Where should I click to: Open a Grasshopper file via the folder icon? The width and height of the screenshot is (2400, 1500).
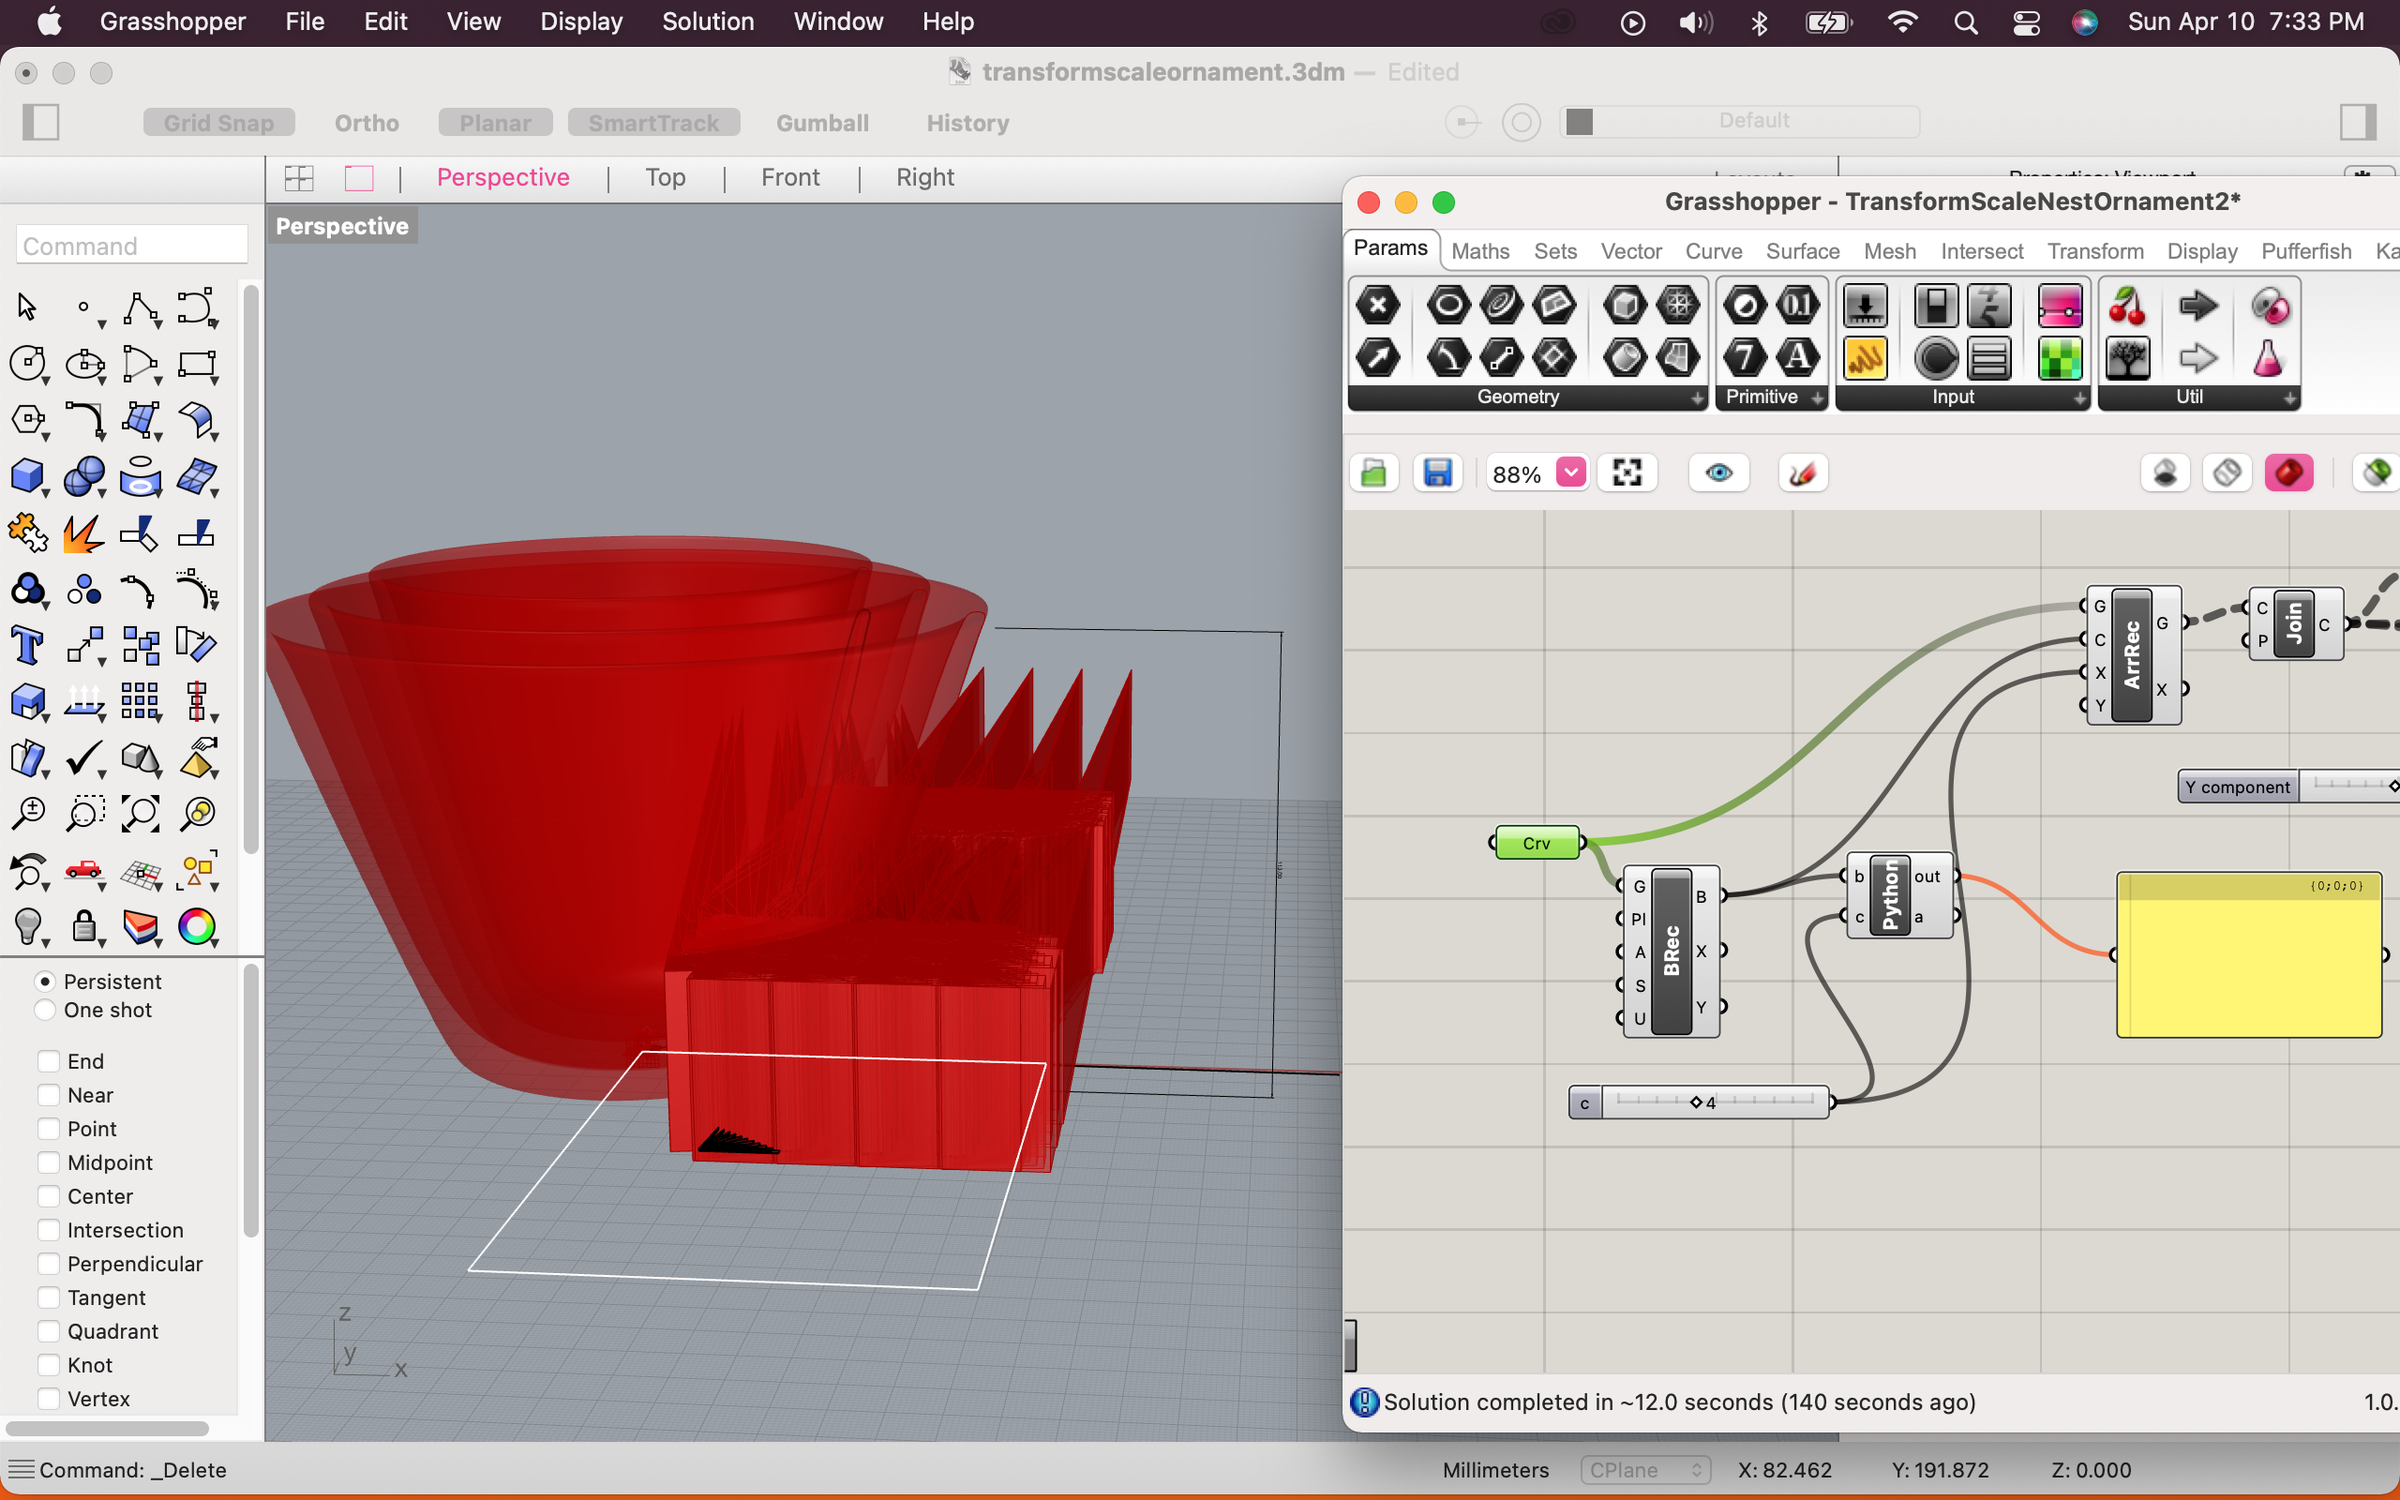[1374, 472]
